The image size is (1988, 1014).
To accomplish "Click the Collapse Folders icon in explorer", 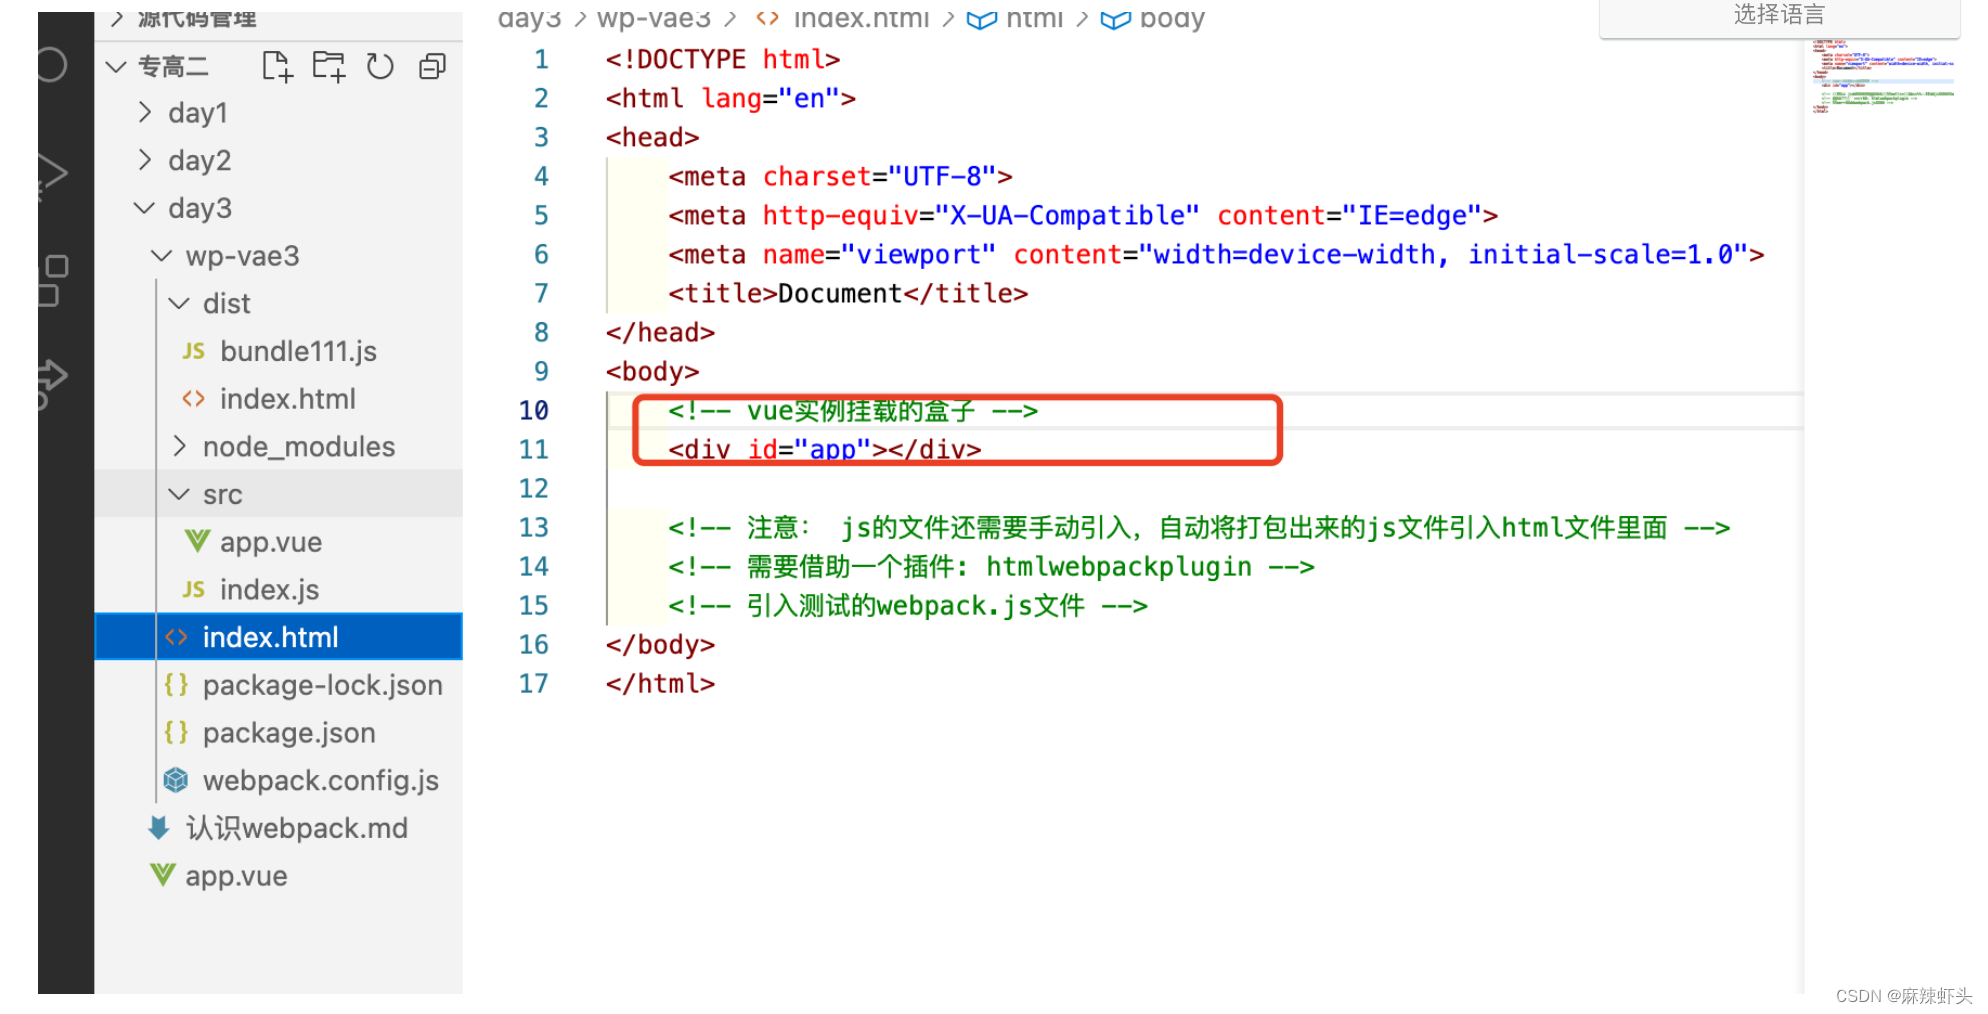I will pos(432,67).
